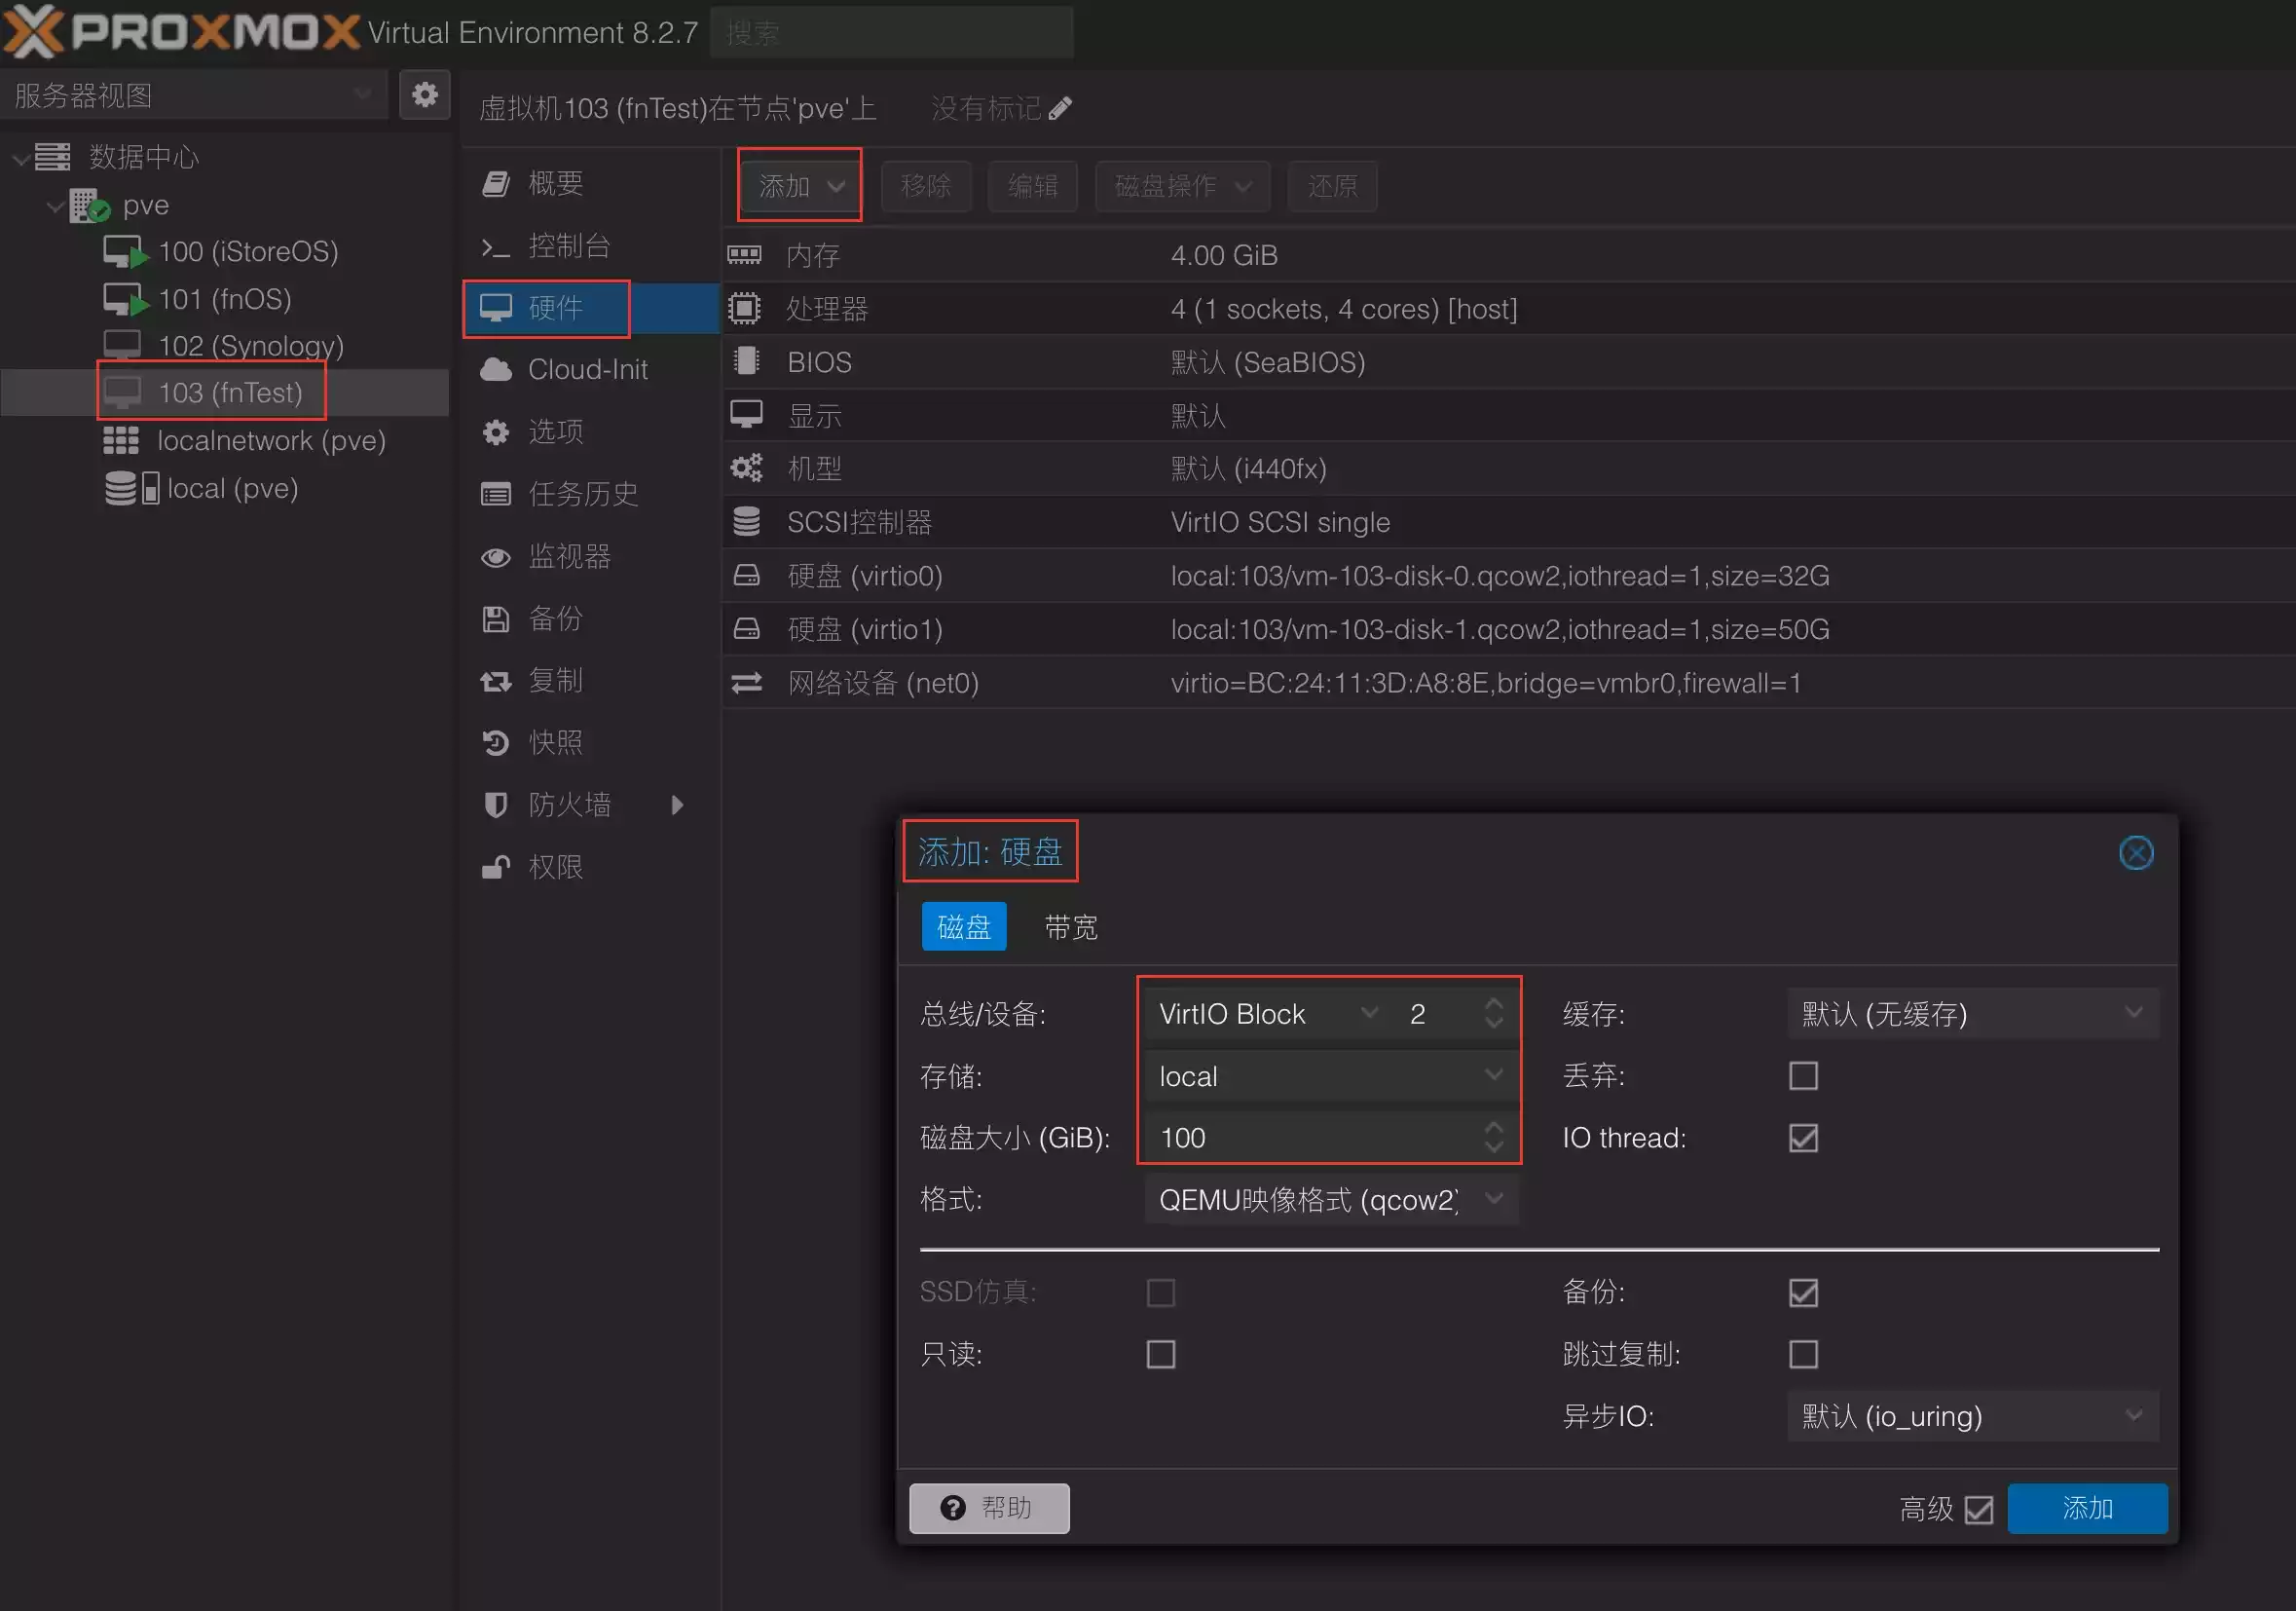The image size is (2296, 1611).
Task: Enable the 只读 read-only checkbox
Action: [x=1160, y=1354]
